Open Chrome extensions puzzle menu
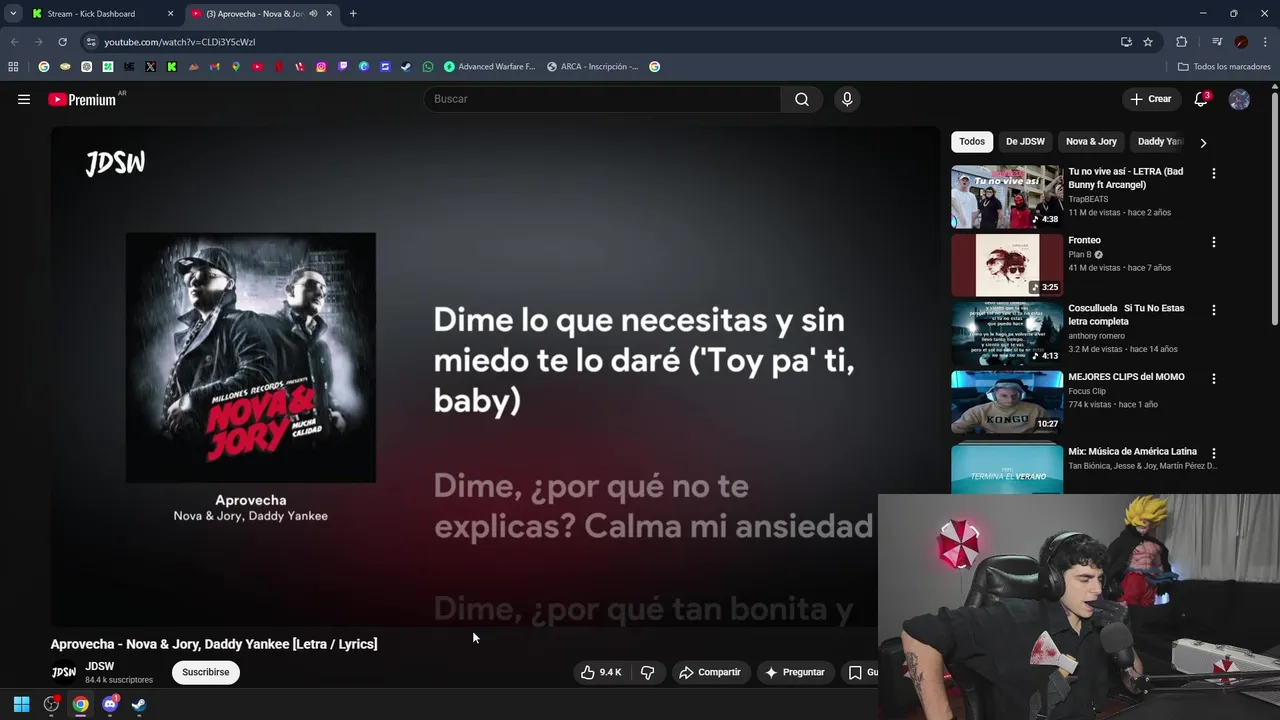The image size is (1280, 720). coord(1181,42)
